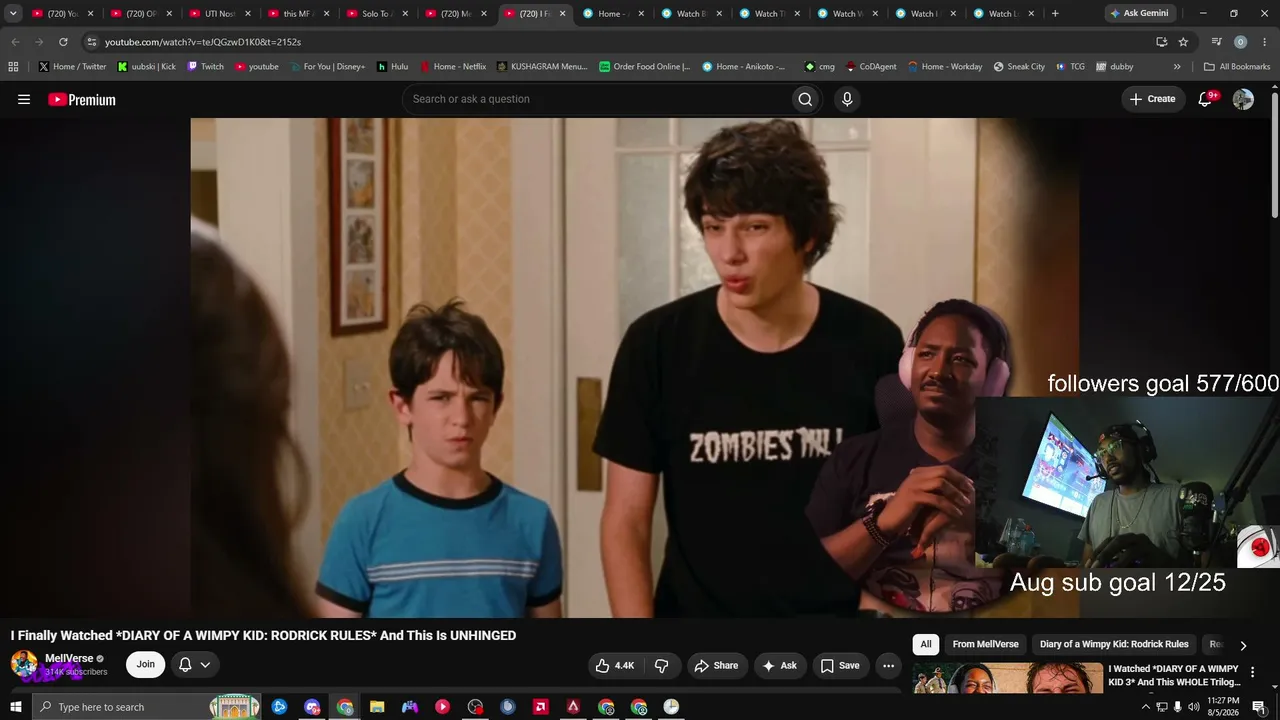Open the 'Home / Twitter' bookmark

tap(72, 67)
